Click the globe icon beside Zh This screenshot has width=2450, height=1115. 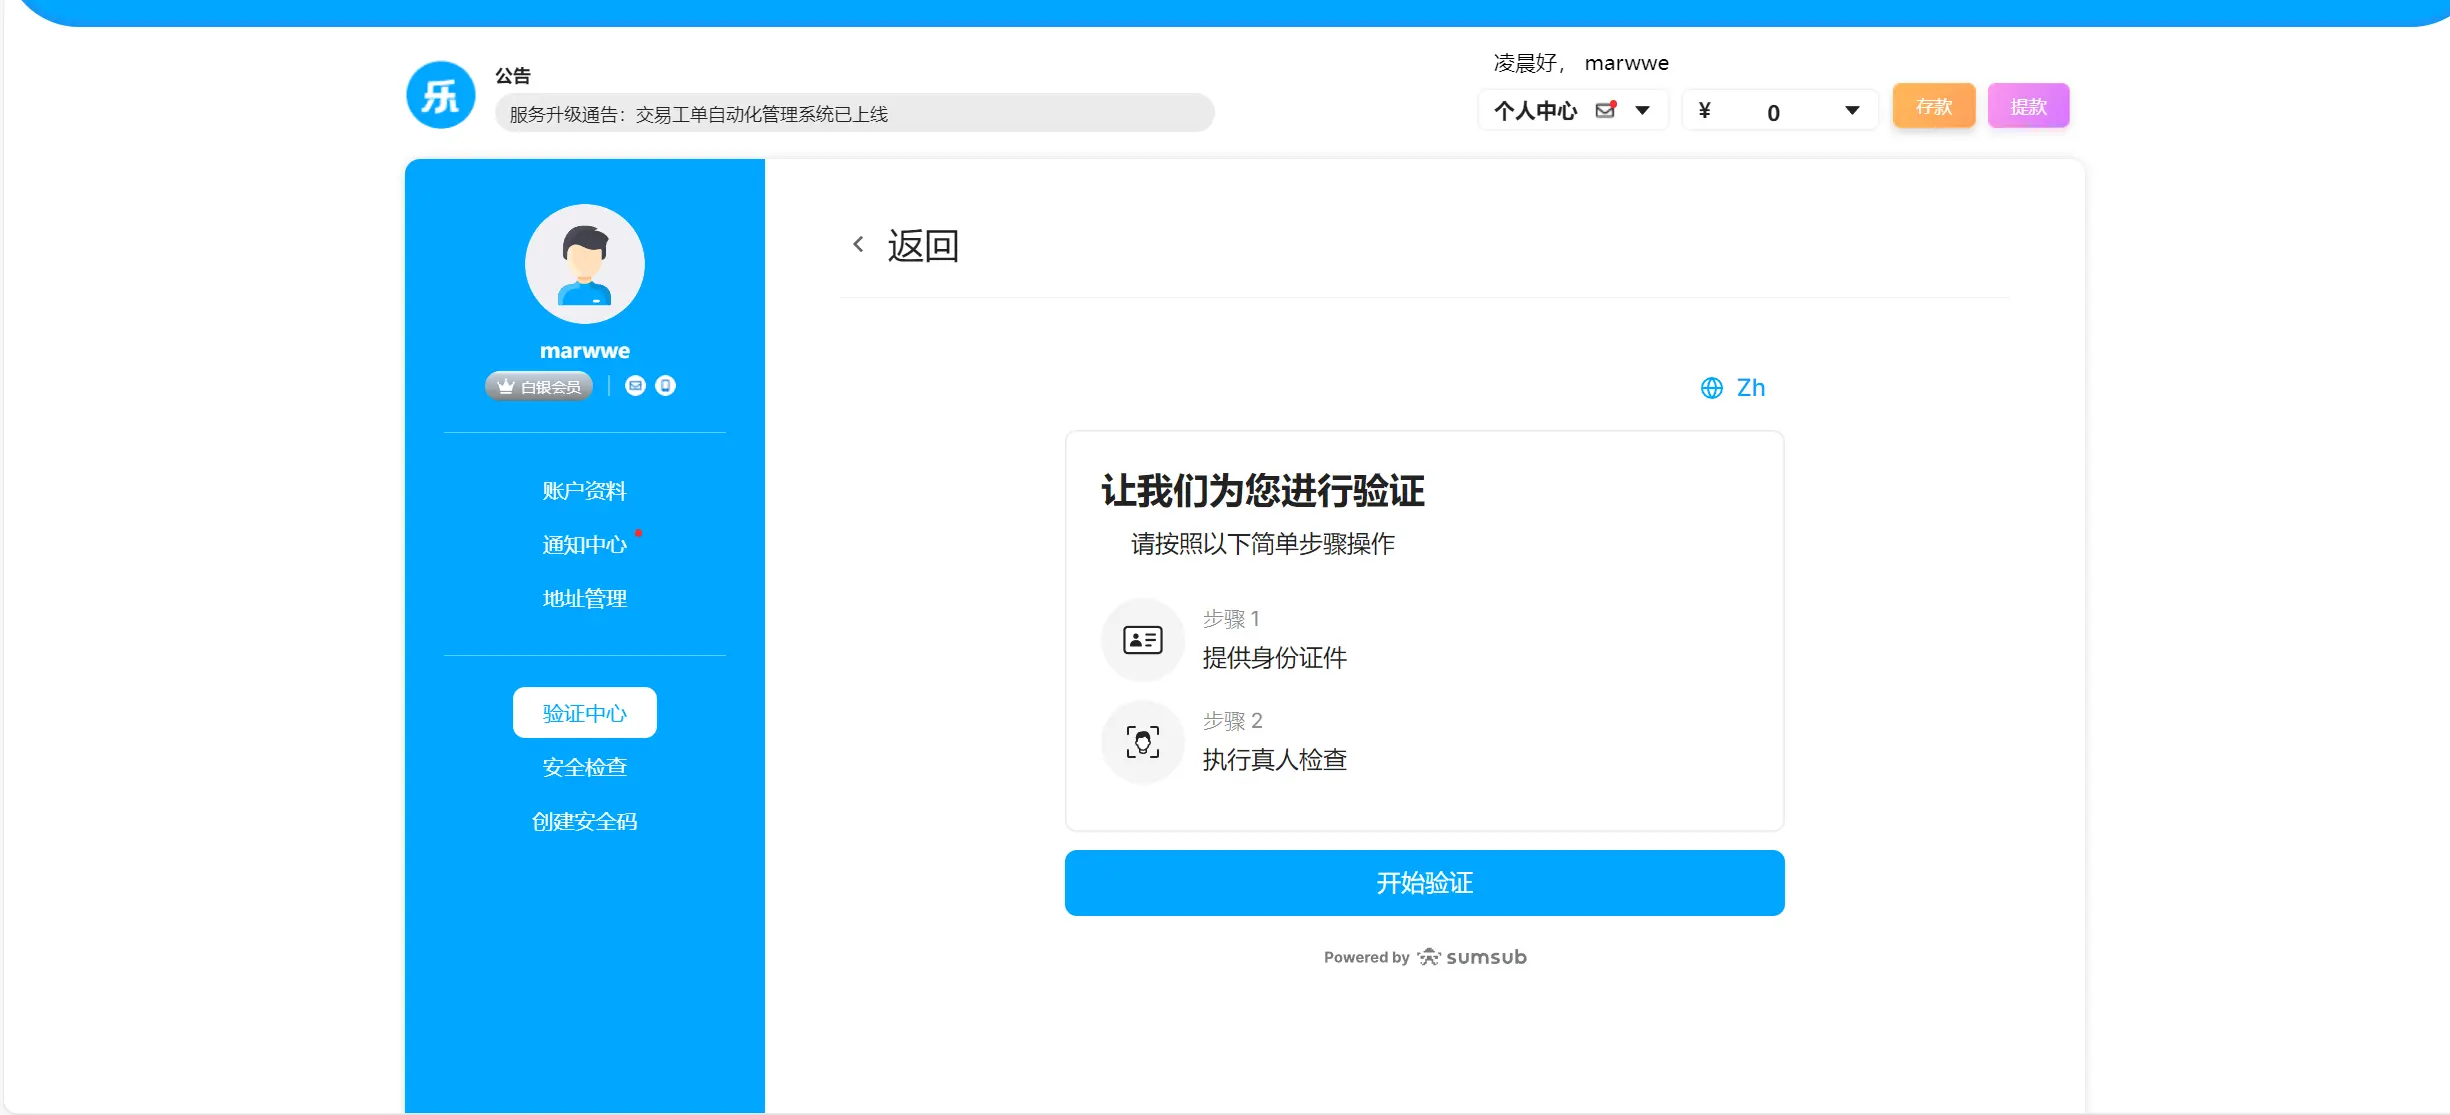pos(1711,388)
